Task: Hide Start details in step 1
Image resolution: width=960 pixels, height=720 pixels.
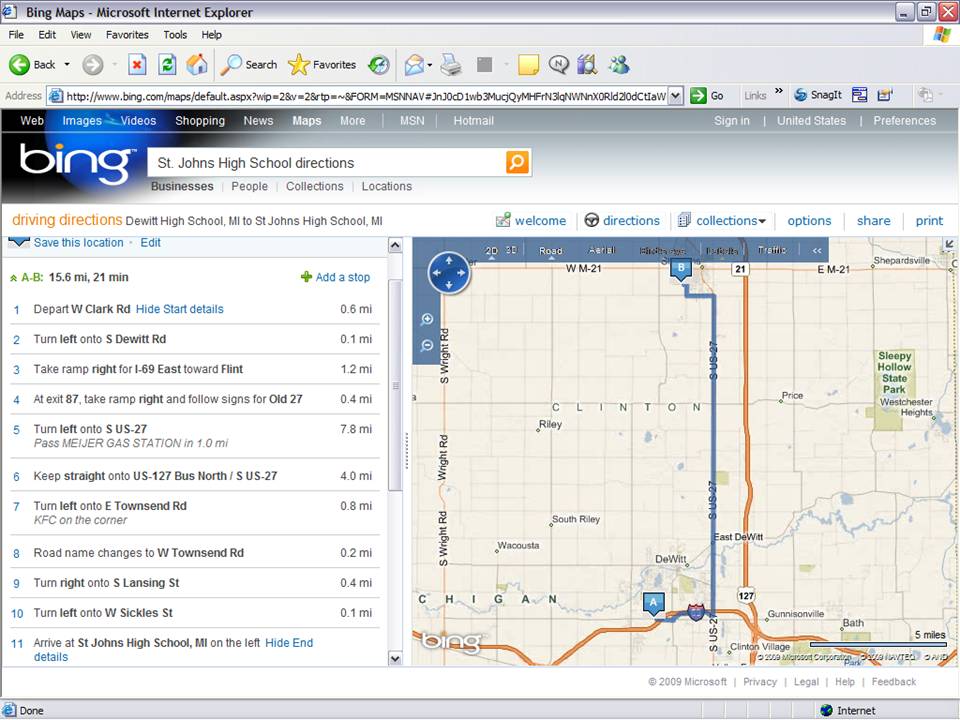Action: pos(179,309)
